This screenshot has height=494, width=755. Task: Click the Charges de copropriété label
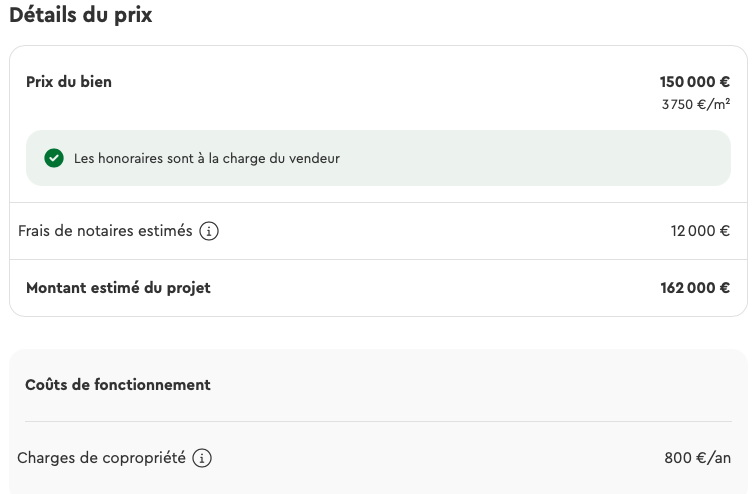coord(101,458)
